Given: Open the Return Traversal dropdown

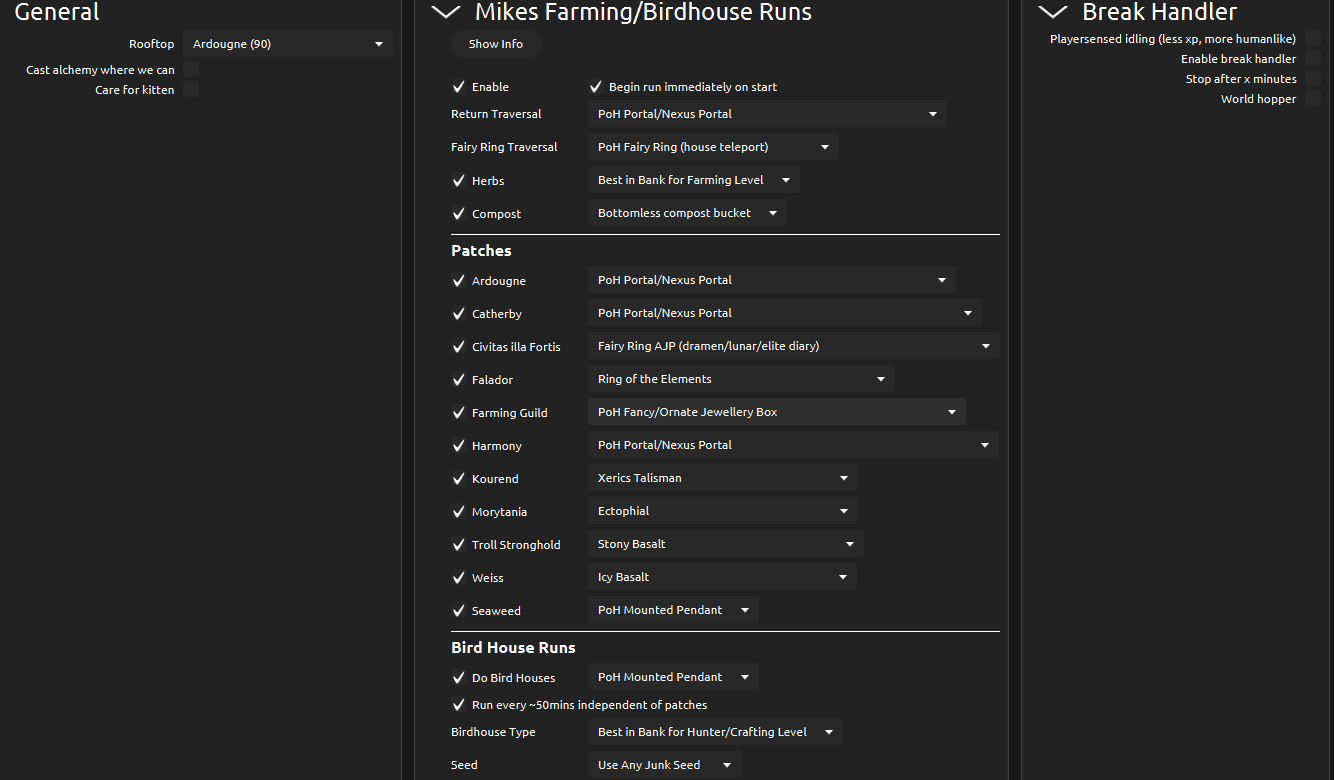Looking at the screenshot, I should click(767, 114).
